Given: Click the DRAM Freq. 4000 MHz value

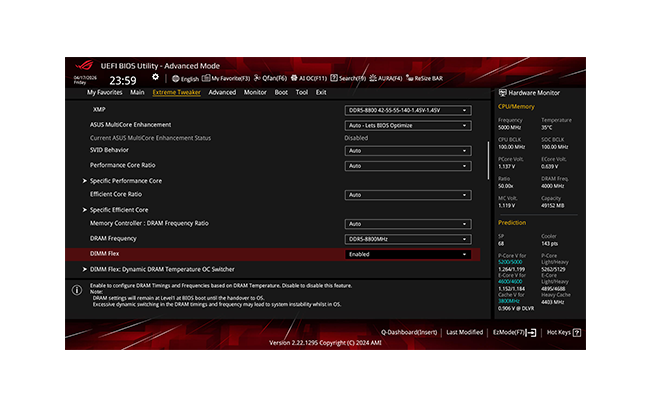Looking at the screenshot, I should pyautogui.click(x=553, y=186).
